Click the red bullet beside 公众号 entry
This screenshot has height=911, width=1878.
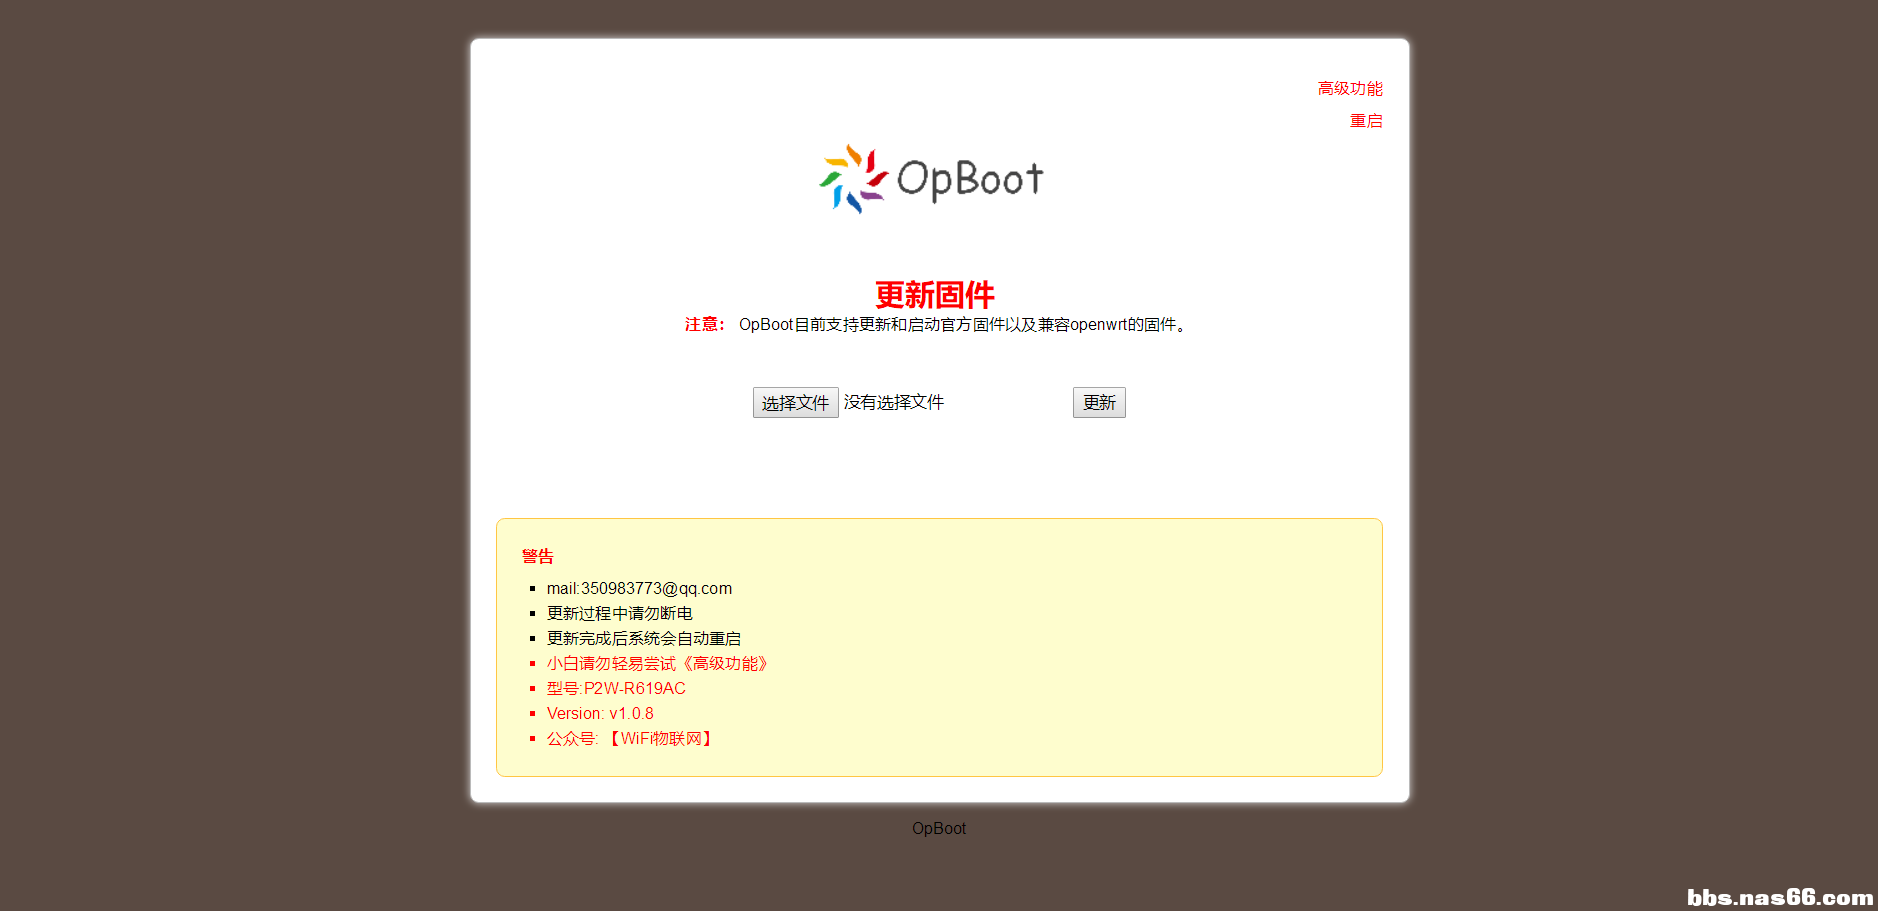532,738
